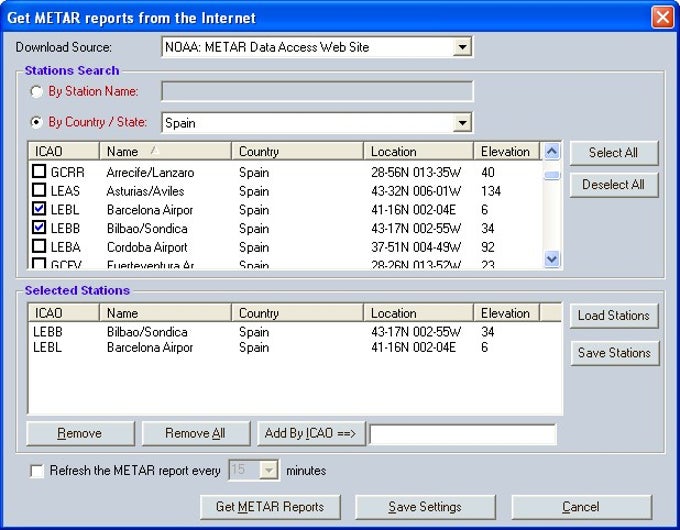
Task: Check the GCFV Fuerteventura station checkbox
Action: (39, 263)
